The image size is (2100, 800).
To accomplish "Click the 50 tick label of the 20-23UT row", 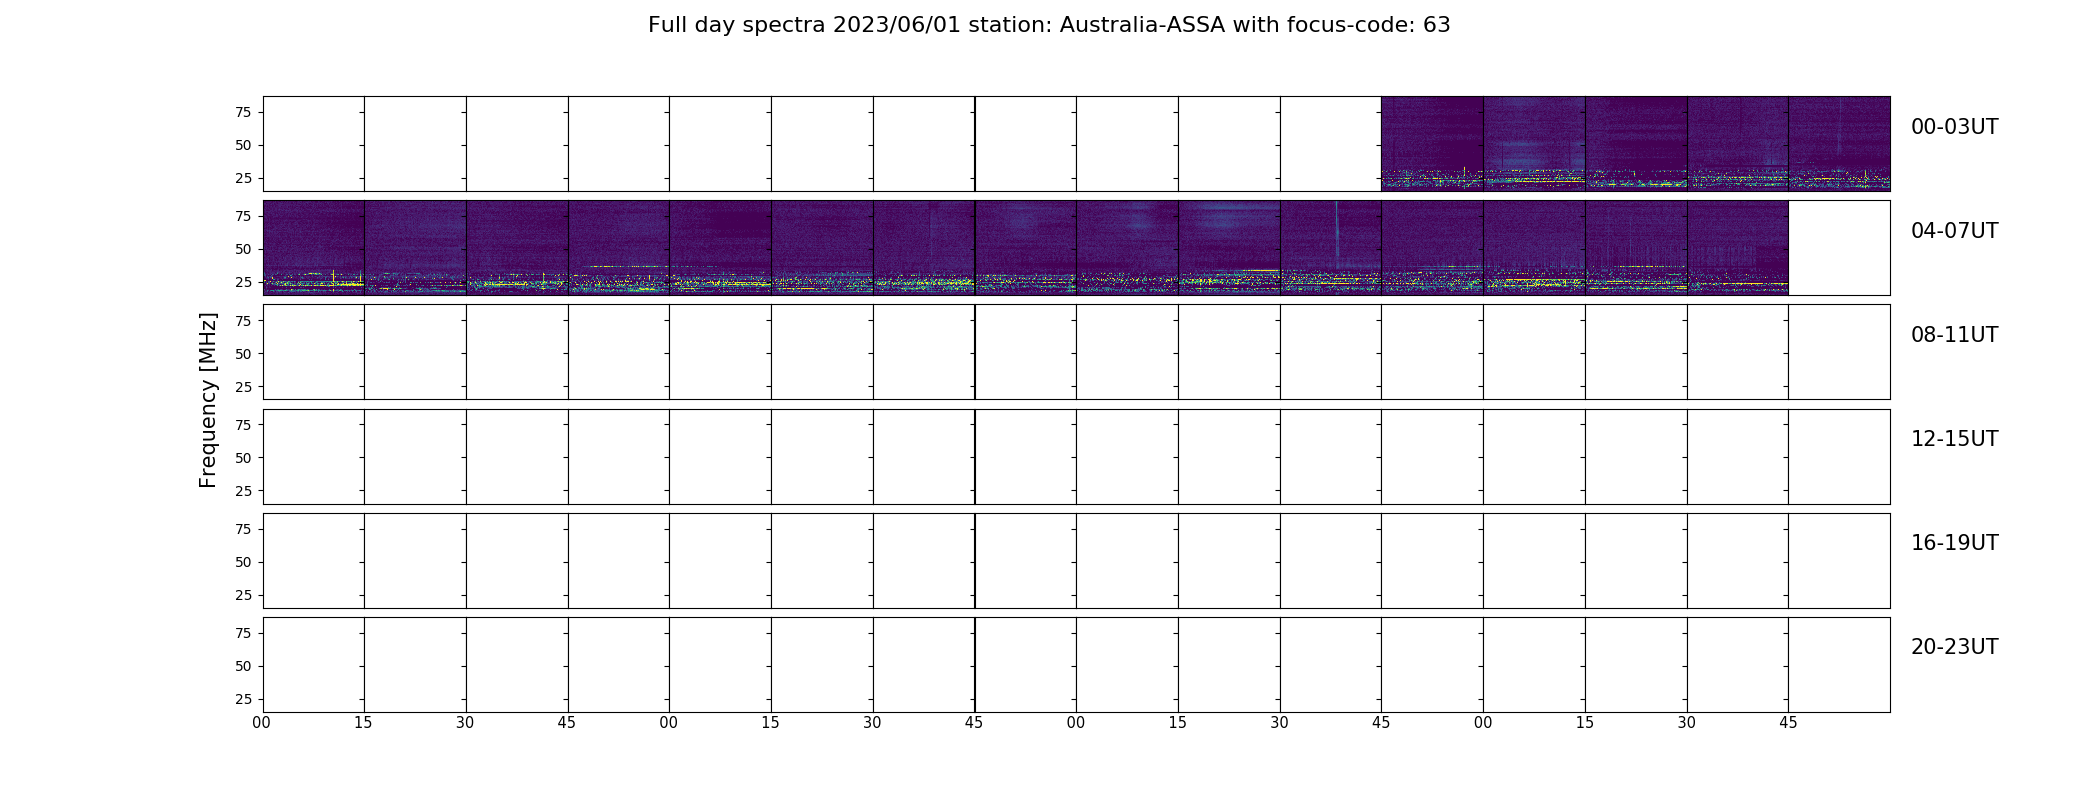I will tap(243, 666).
